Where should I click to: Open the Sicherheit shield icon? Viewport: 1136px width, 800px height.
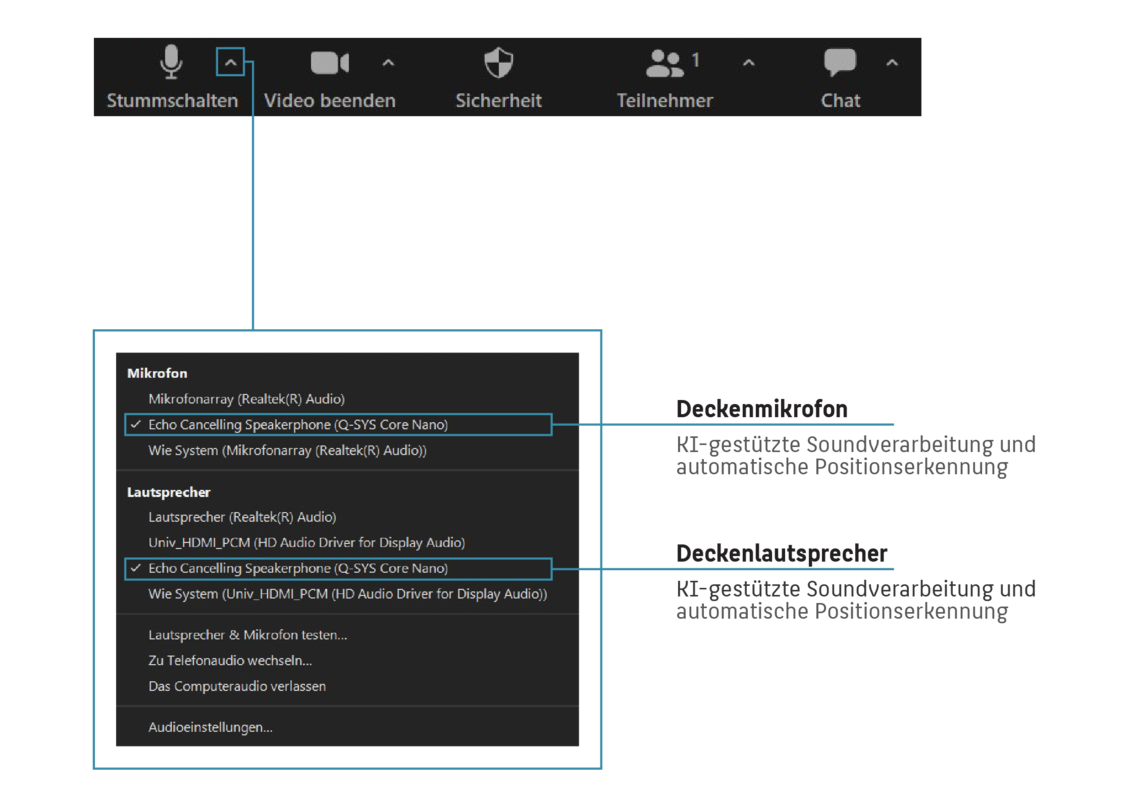(498, 63)
